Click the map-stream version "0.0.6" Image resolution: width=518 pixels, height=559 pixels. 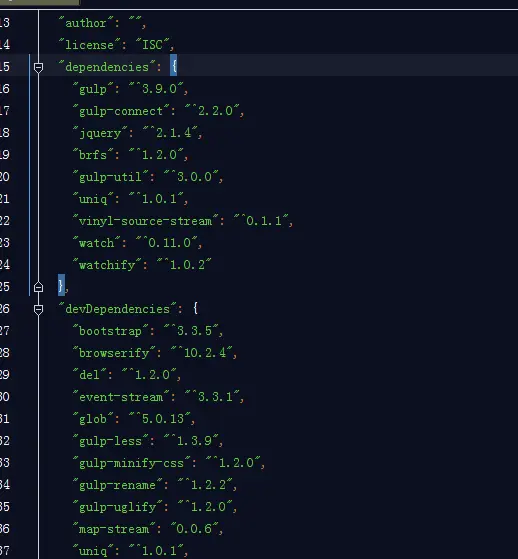[194, 529]
